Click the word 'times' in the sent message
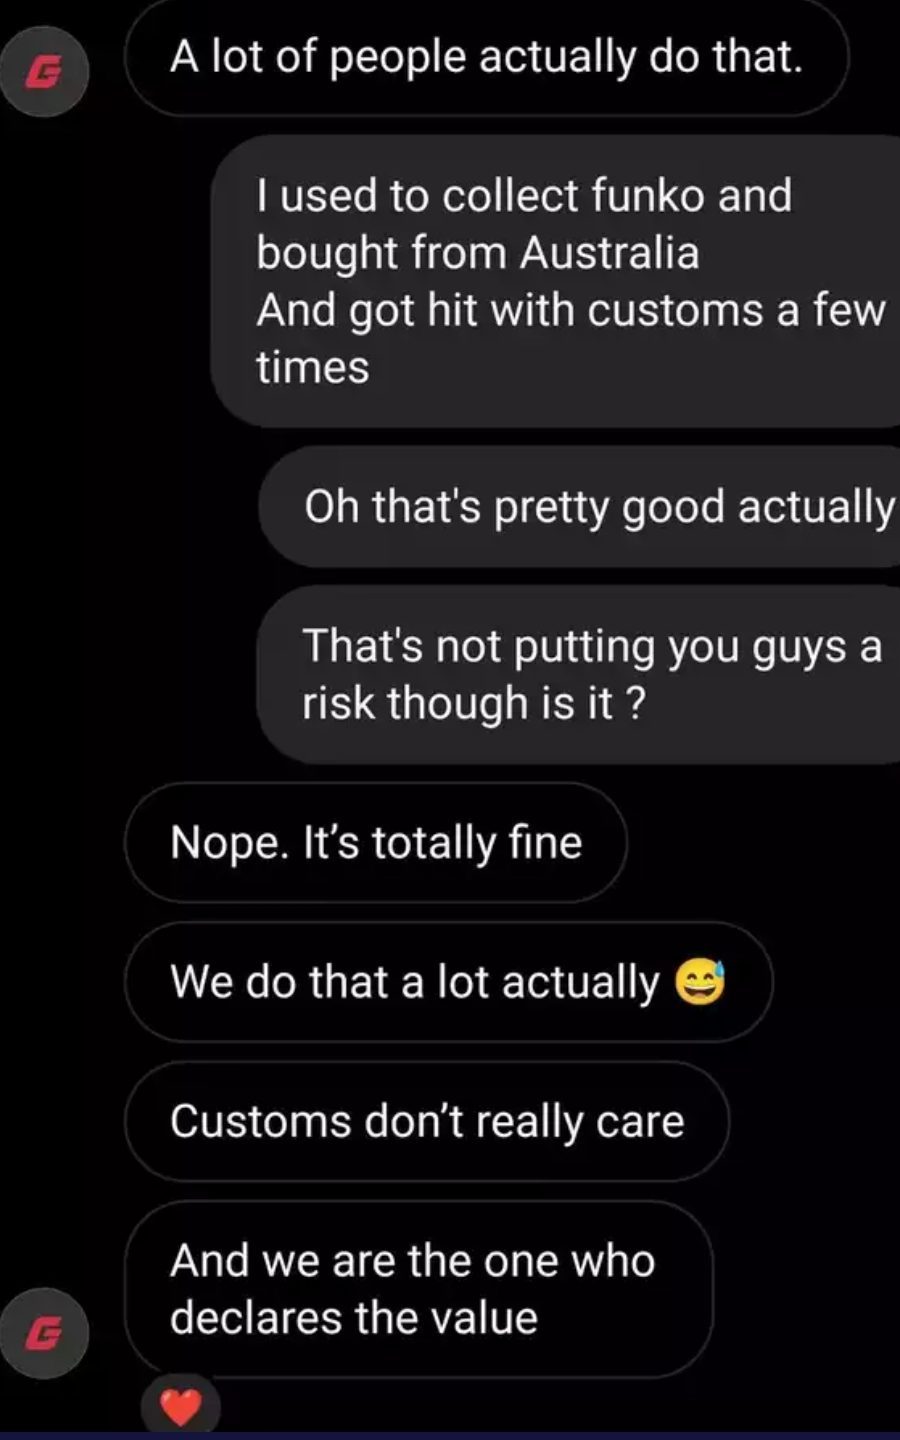 [x=313, y=367]
